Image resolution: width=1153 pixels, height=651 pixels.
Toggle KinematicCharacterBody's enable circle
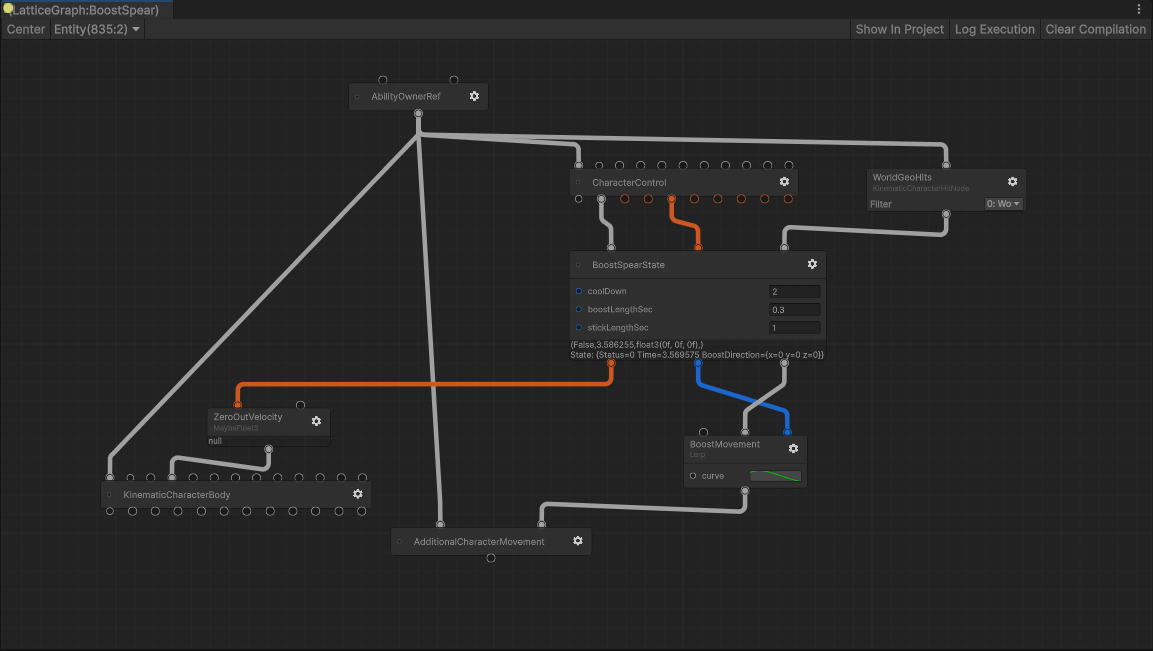pos(110,493)
